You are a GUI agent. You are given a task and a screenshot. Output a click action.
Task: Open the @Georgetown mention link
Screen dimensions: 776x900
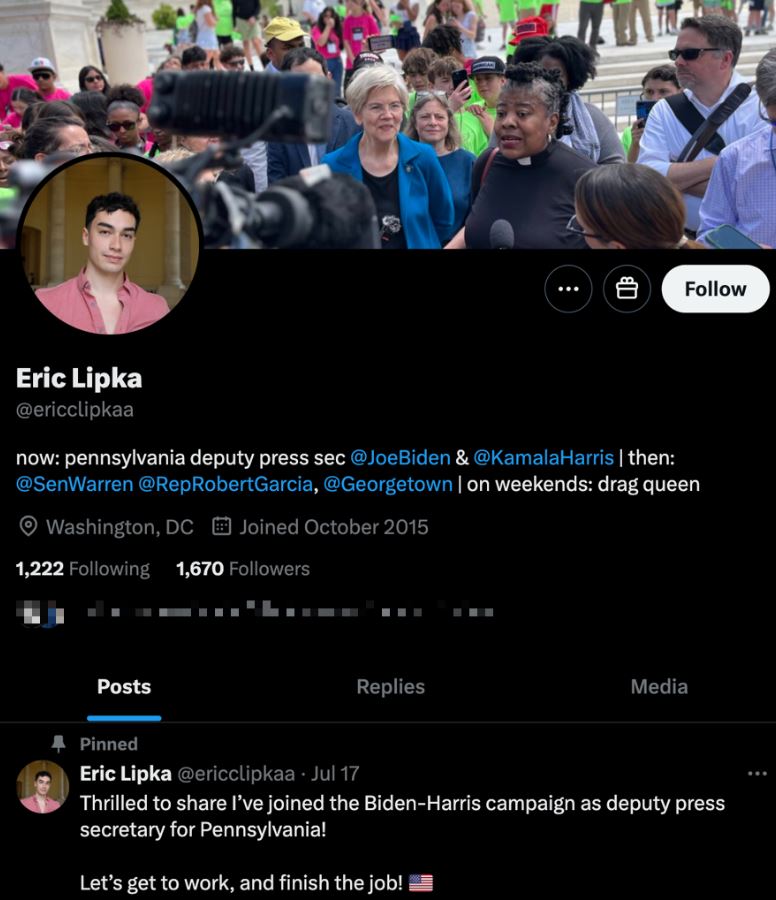click(x=388, y=484)
